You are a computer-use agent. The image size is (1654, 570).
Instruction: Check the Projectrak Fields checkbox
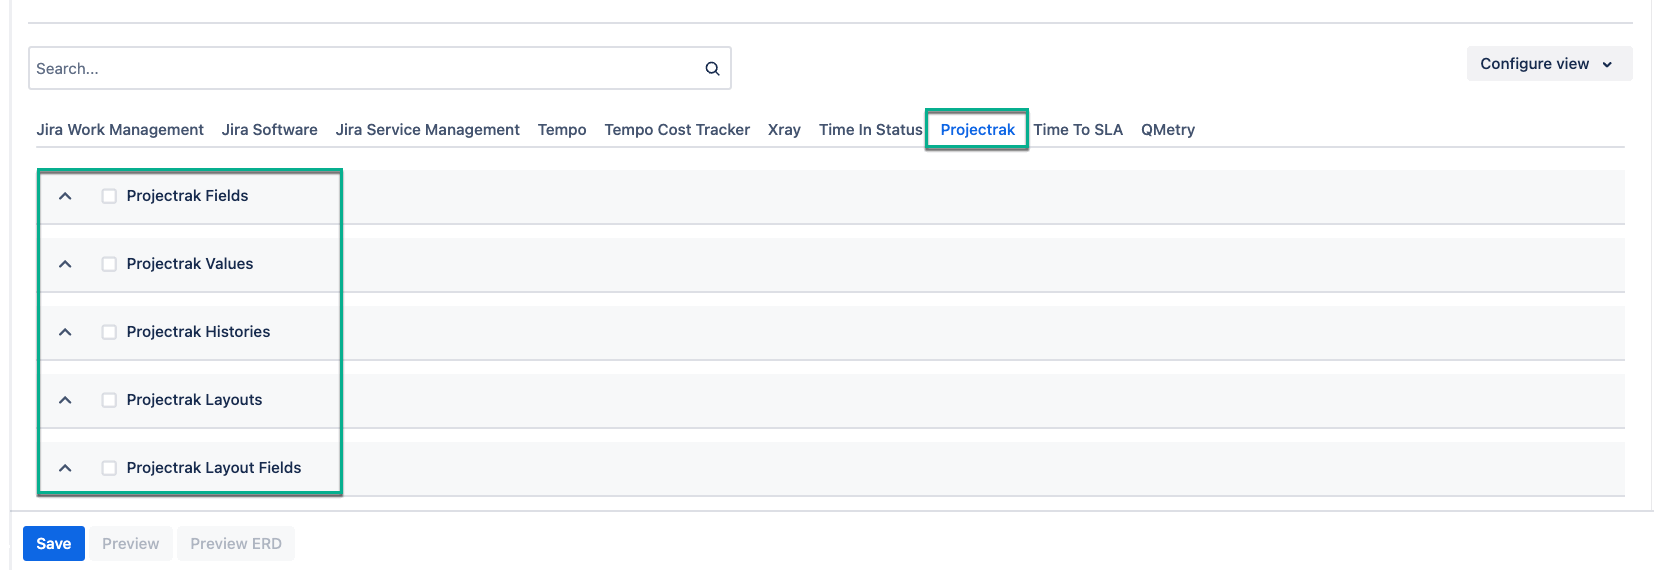[x=109, y=196]
